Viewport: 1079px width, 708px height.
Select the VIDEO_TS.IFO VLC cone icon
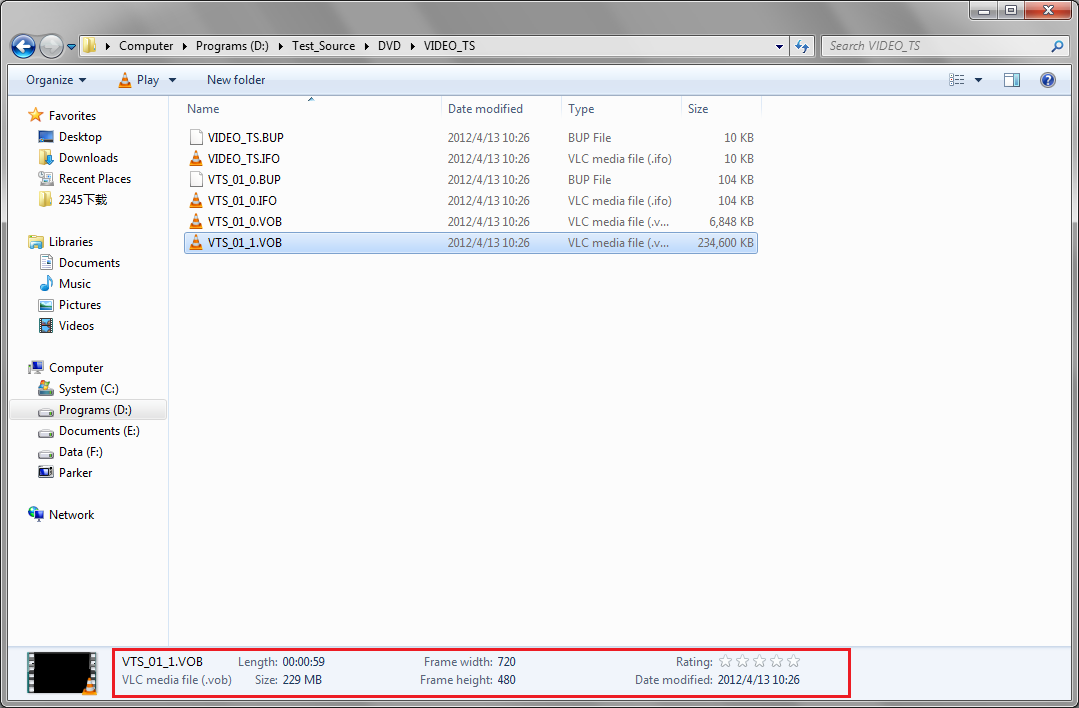(x=196, y=159)
